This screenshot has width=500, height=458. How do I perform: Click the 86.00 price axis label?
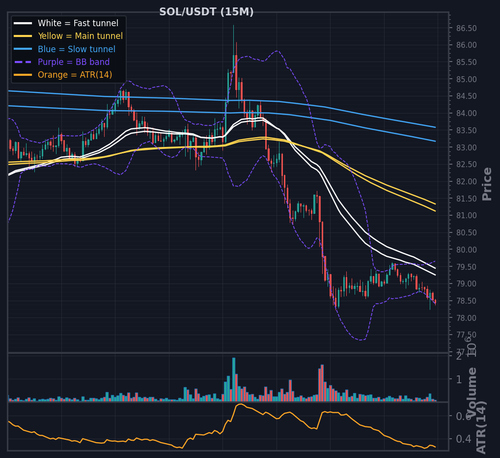click(466, 45)
